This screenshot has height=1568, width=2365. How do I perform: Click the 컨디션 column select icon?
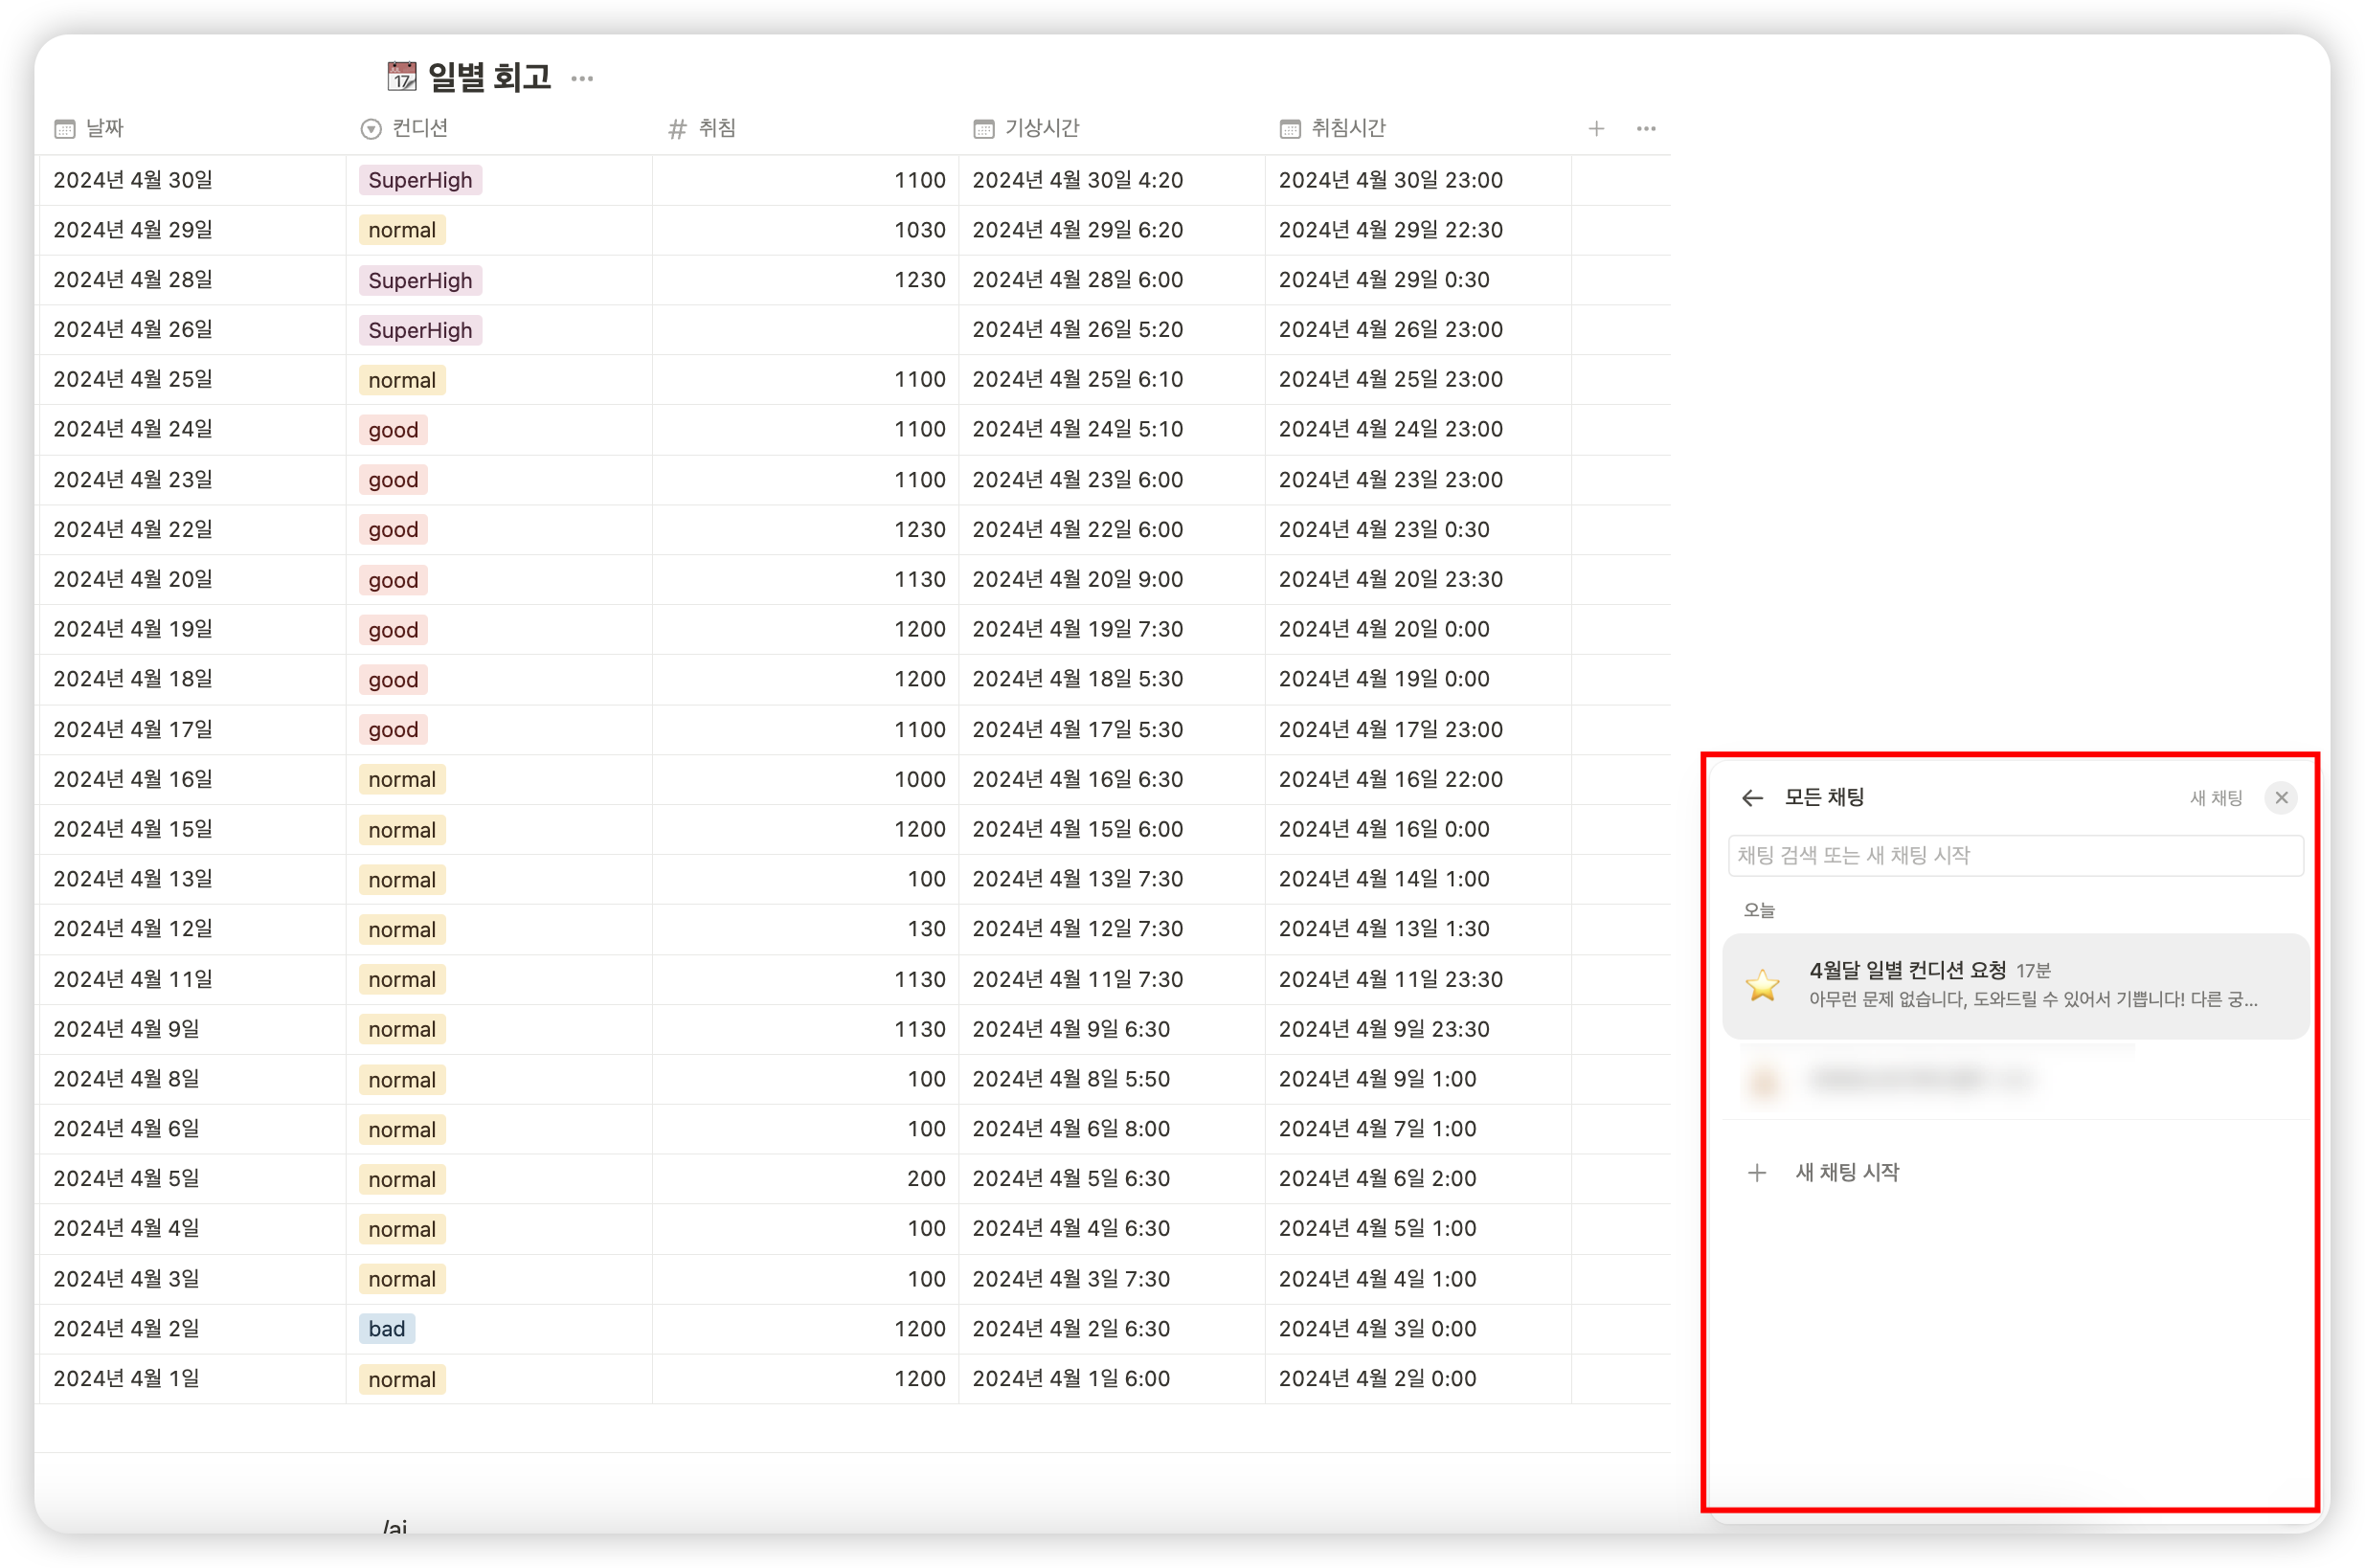371,129
